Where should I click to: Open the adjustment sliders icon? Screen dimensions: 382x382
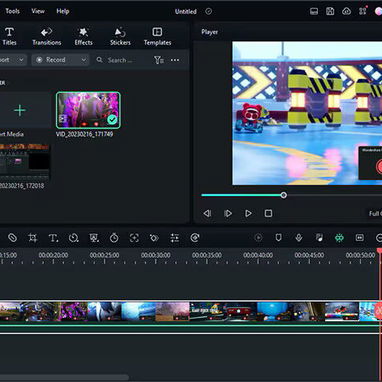(175, 238)
